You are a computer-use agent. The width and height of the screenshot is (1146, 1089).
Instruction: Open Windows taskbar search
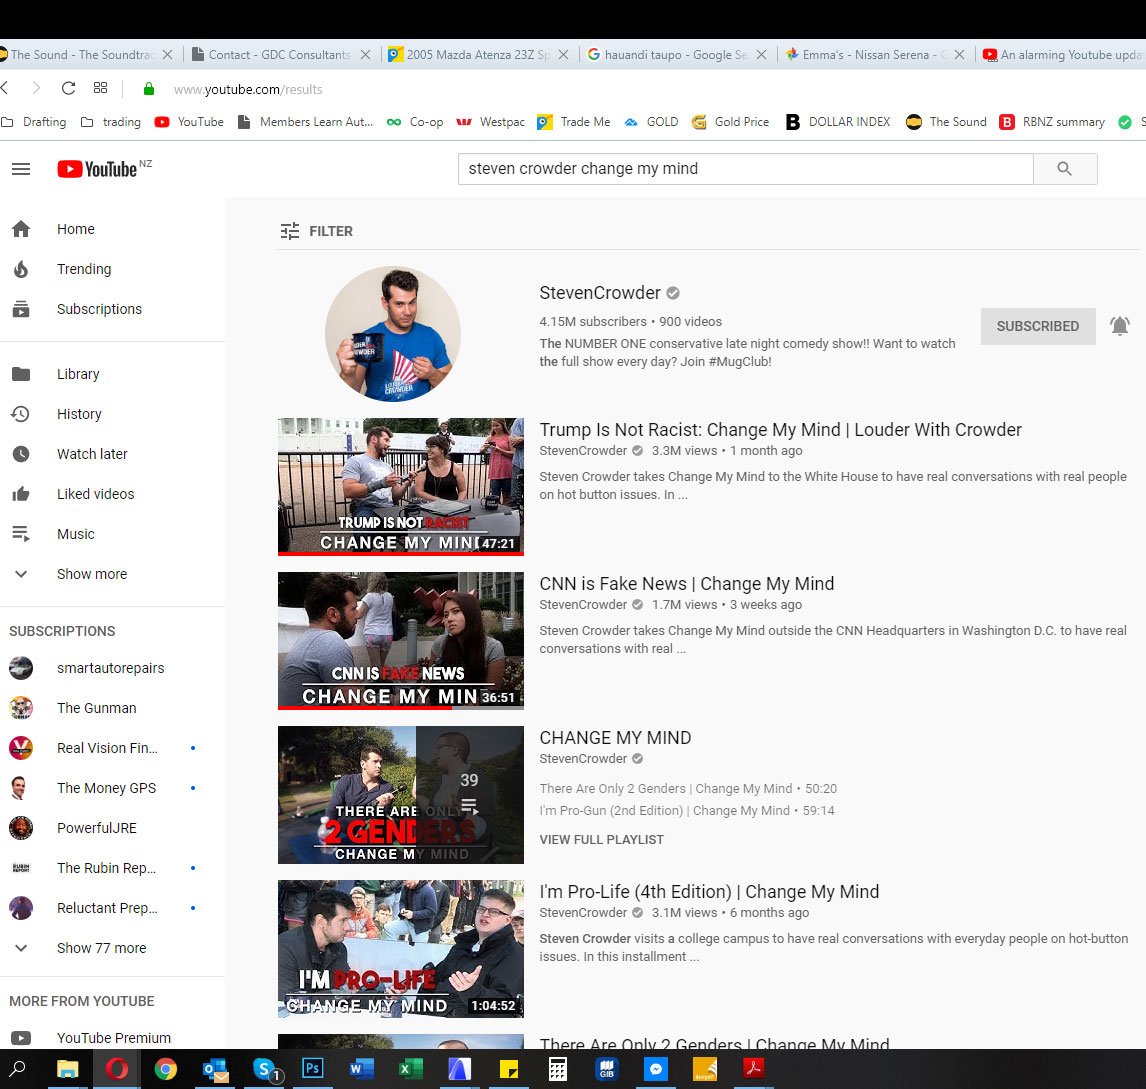click(18, 1069)
